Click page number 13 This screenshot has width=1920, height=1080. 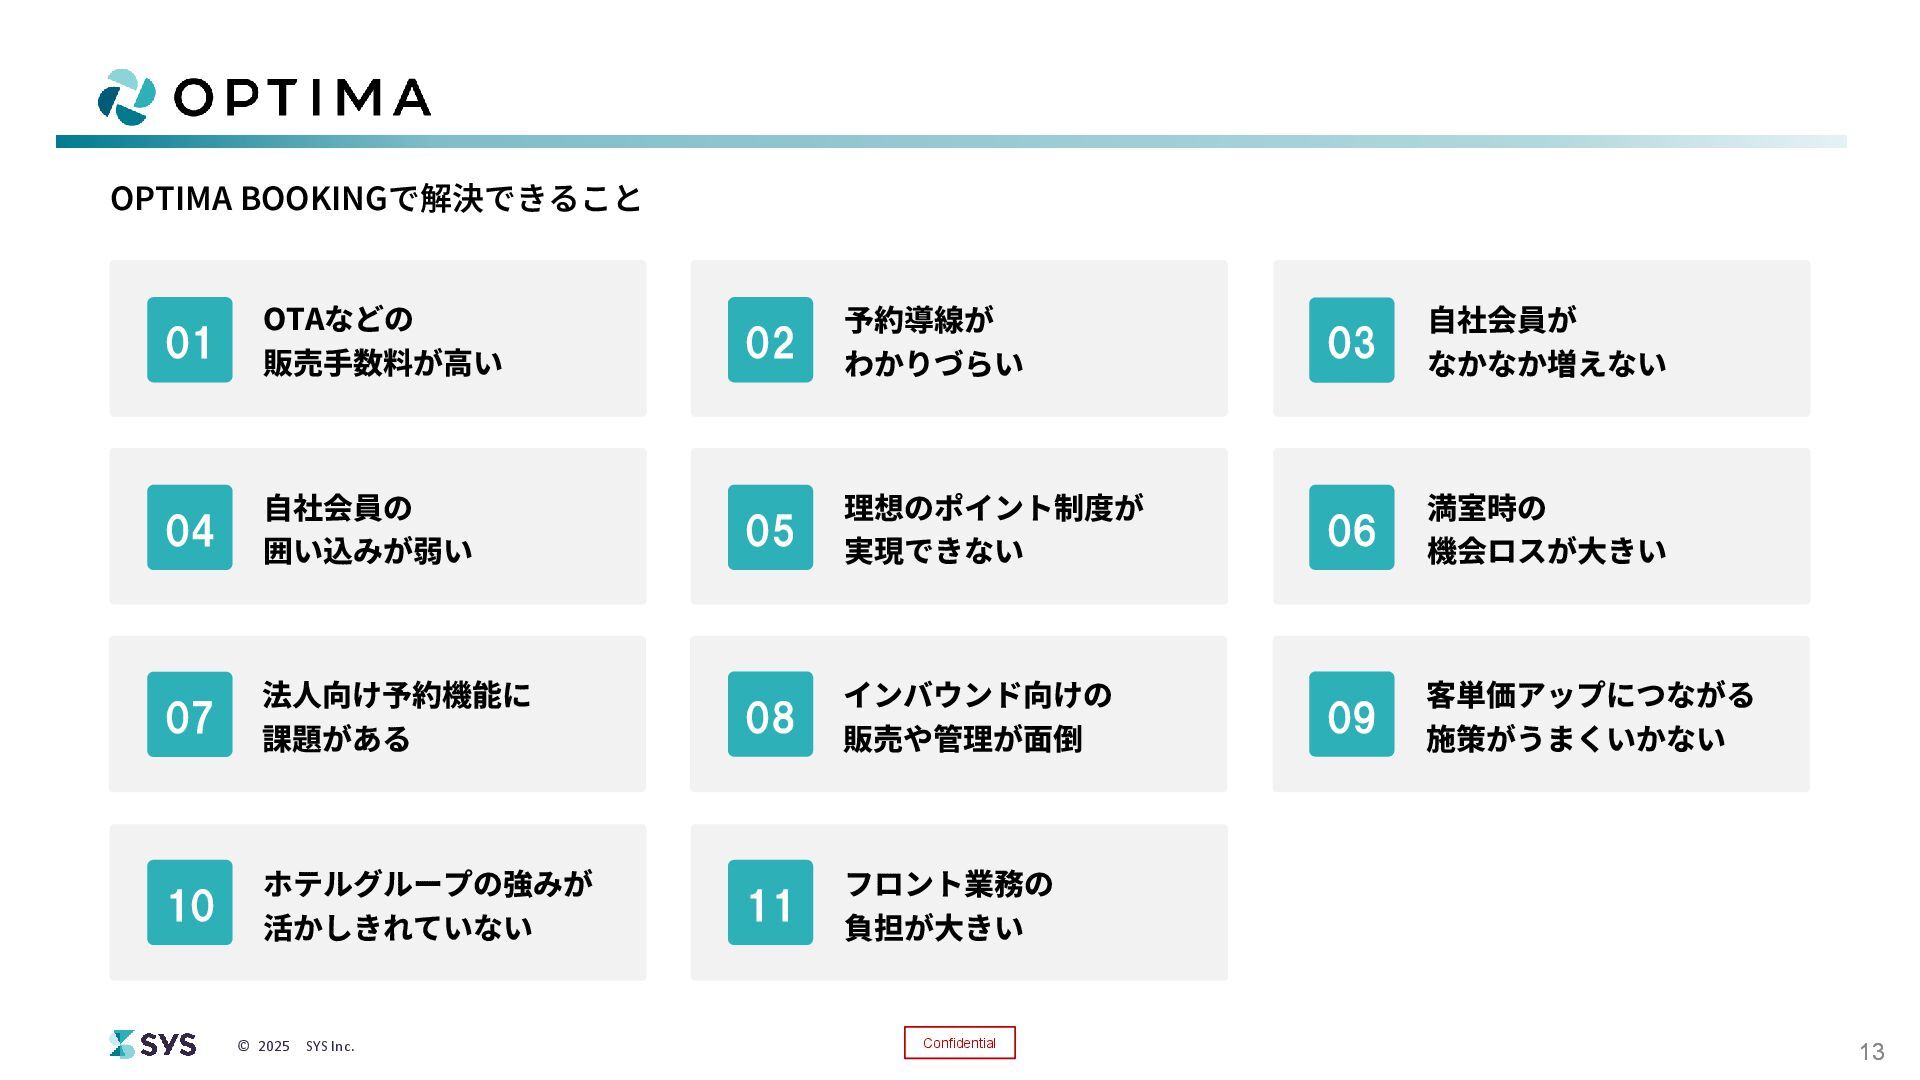coord(1872,1051)
